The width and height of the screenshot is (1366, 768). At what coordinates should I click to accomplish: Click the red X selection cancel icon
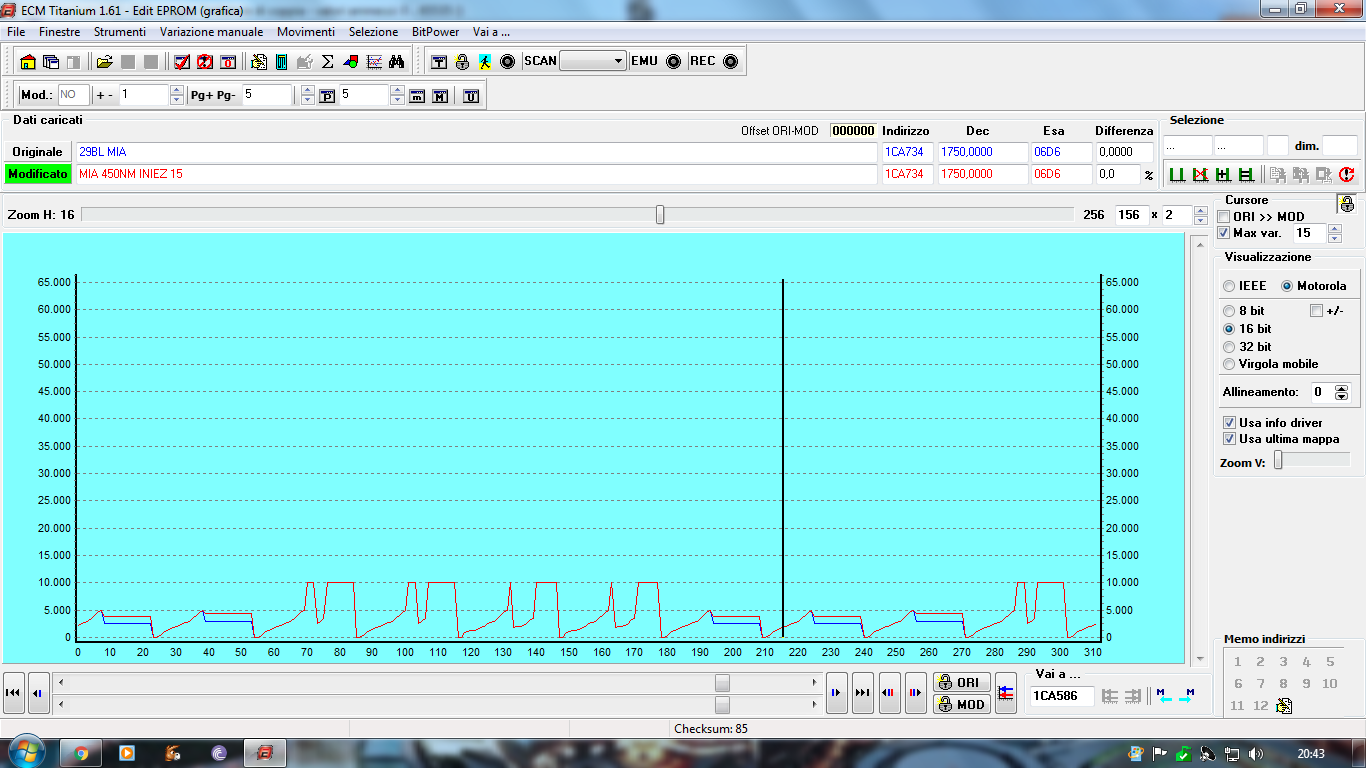[1200, 175]
